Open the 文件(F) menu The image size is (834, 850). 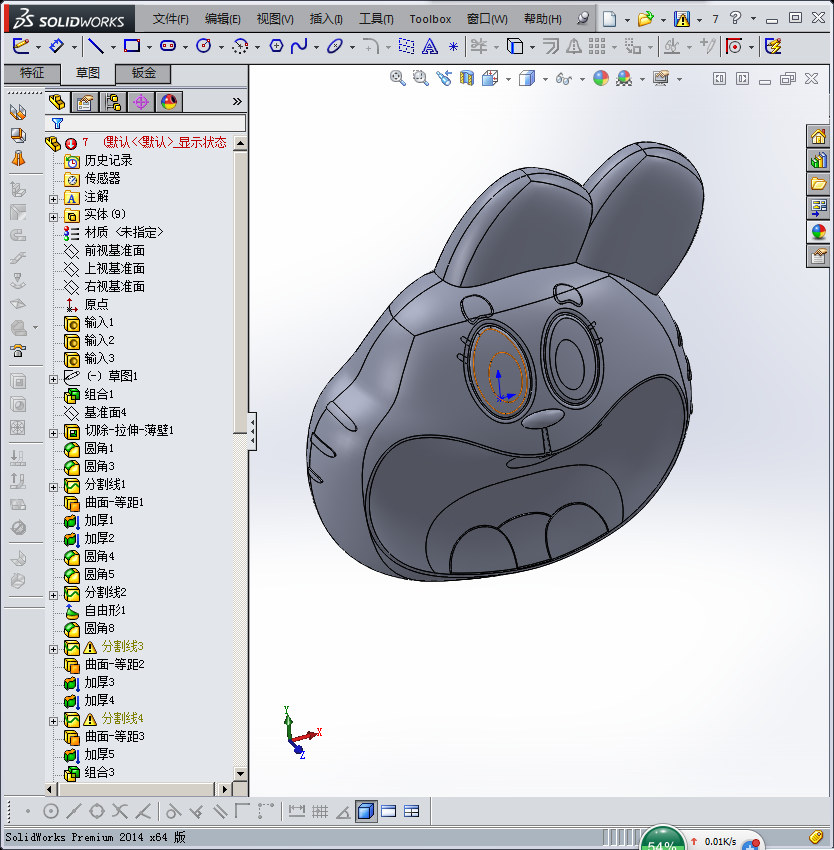[x=170, y=19]
